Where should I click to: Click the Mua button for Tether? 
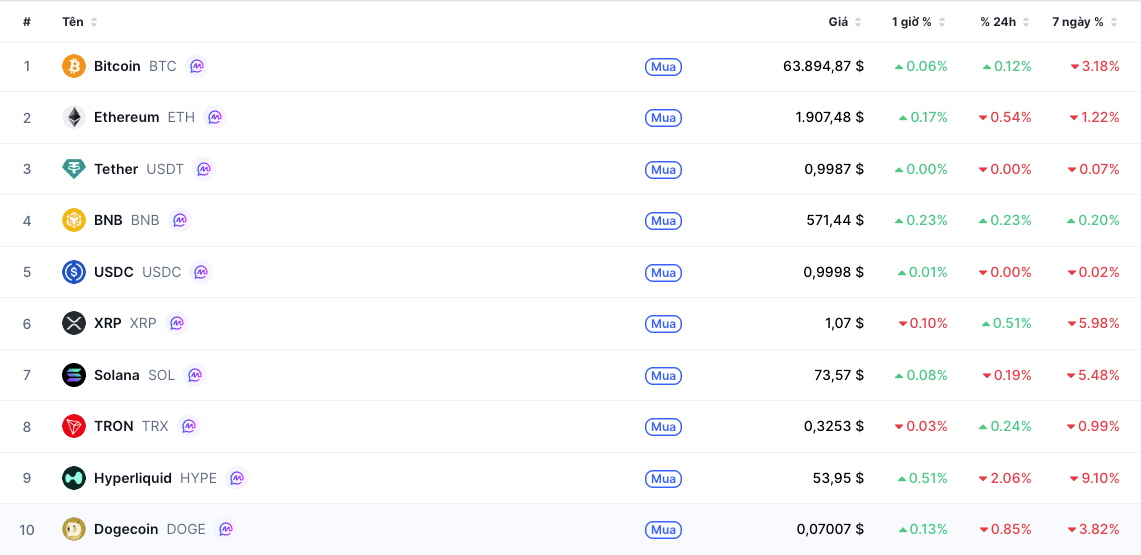663,169
